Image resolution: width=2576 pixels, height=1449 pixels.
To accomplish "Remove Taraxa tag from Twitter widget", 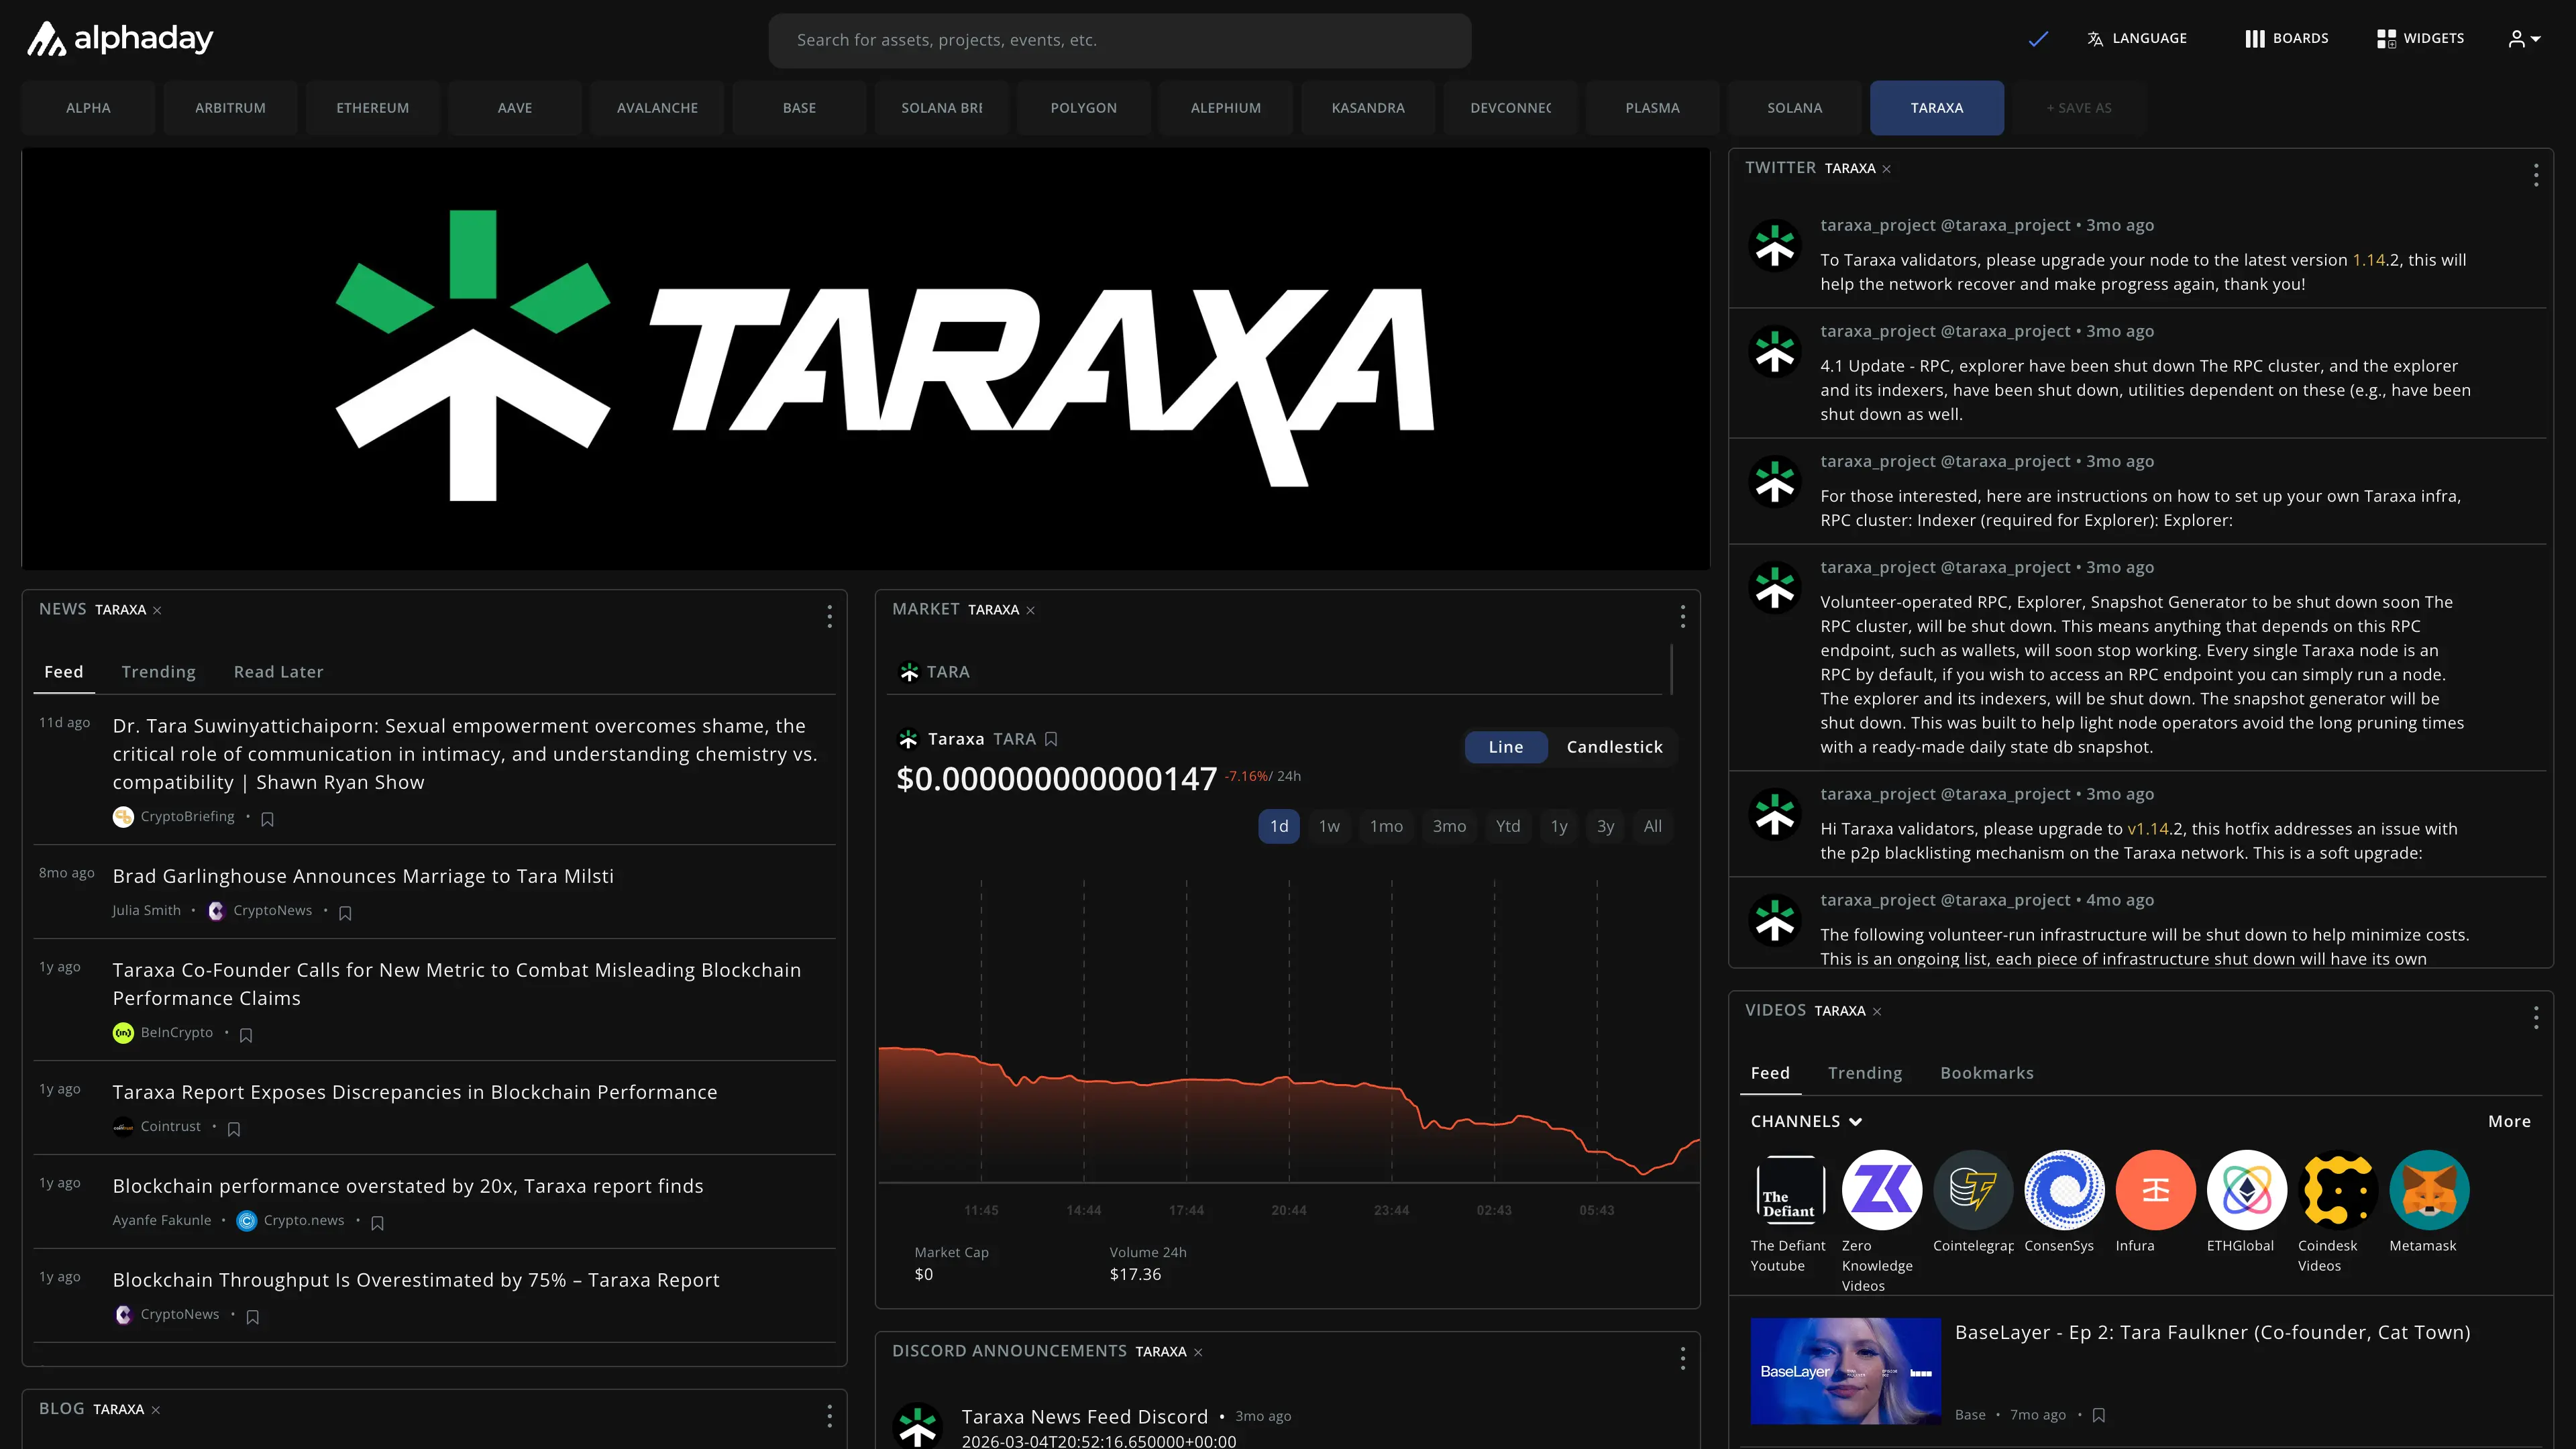I will pos(1886,169).
